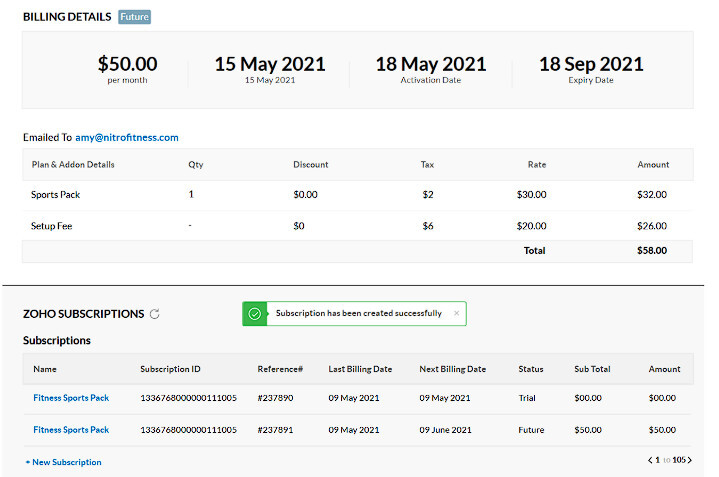The width and height of the screenshot is (719, 477).
Task: Sort by Status column
Action: (x=531, y=369)
